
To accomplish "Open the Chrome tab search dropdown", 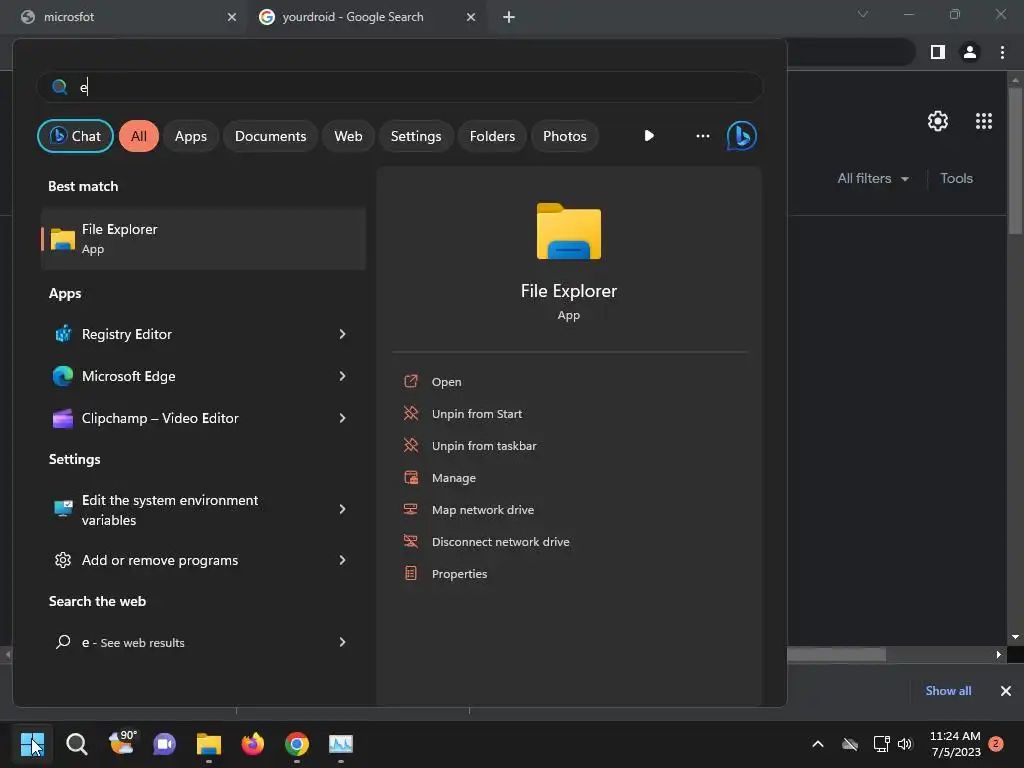I will point(863,14).
